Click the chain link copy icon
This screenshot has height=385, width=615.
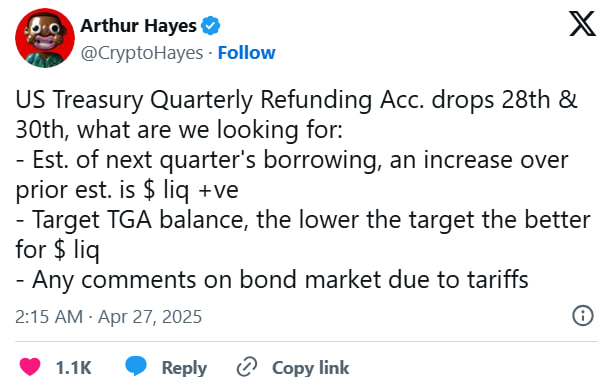coord(247,367)
